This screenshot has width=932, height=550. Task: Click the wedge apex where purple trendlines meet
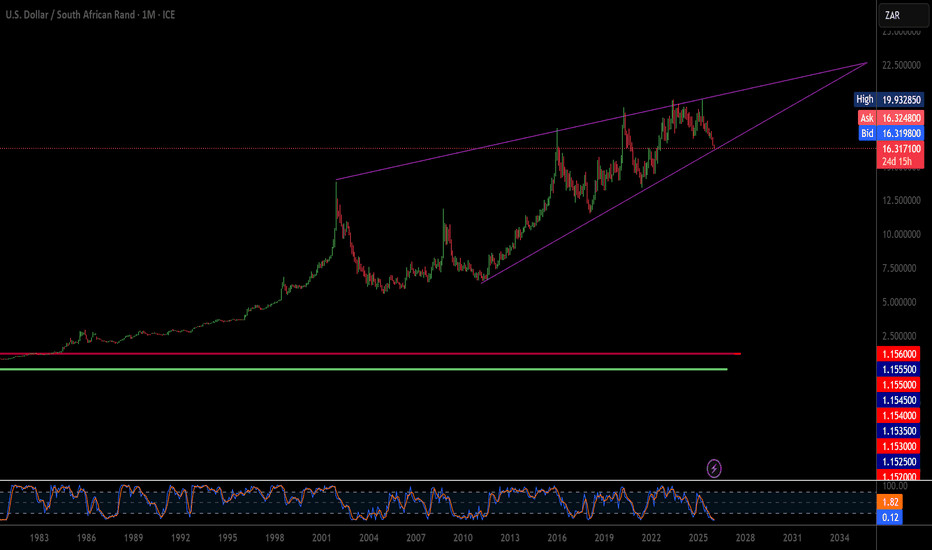pyautogui.click(x=865, y=63)
